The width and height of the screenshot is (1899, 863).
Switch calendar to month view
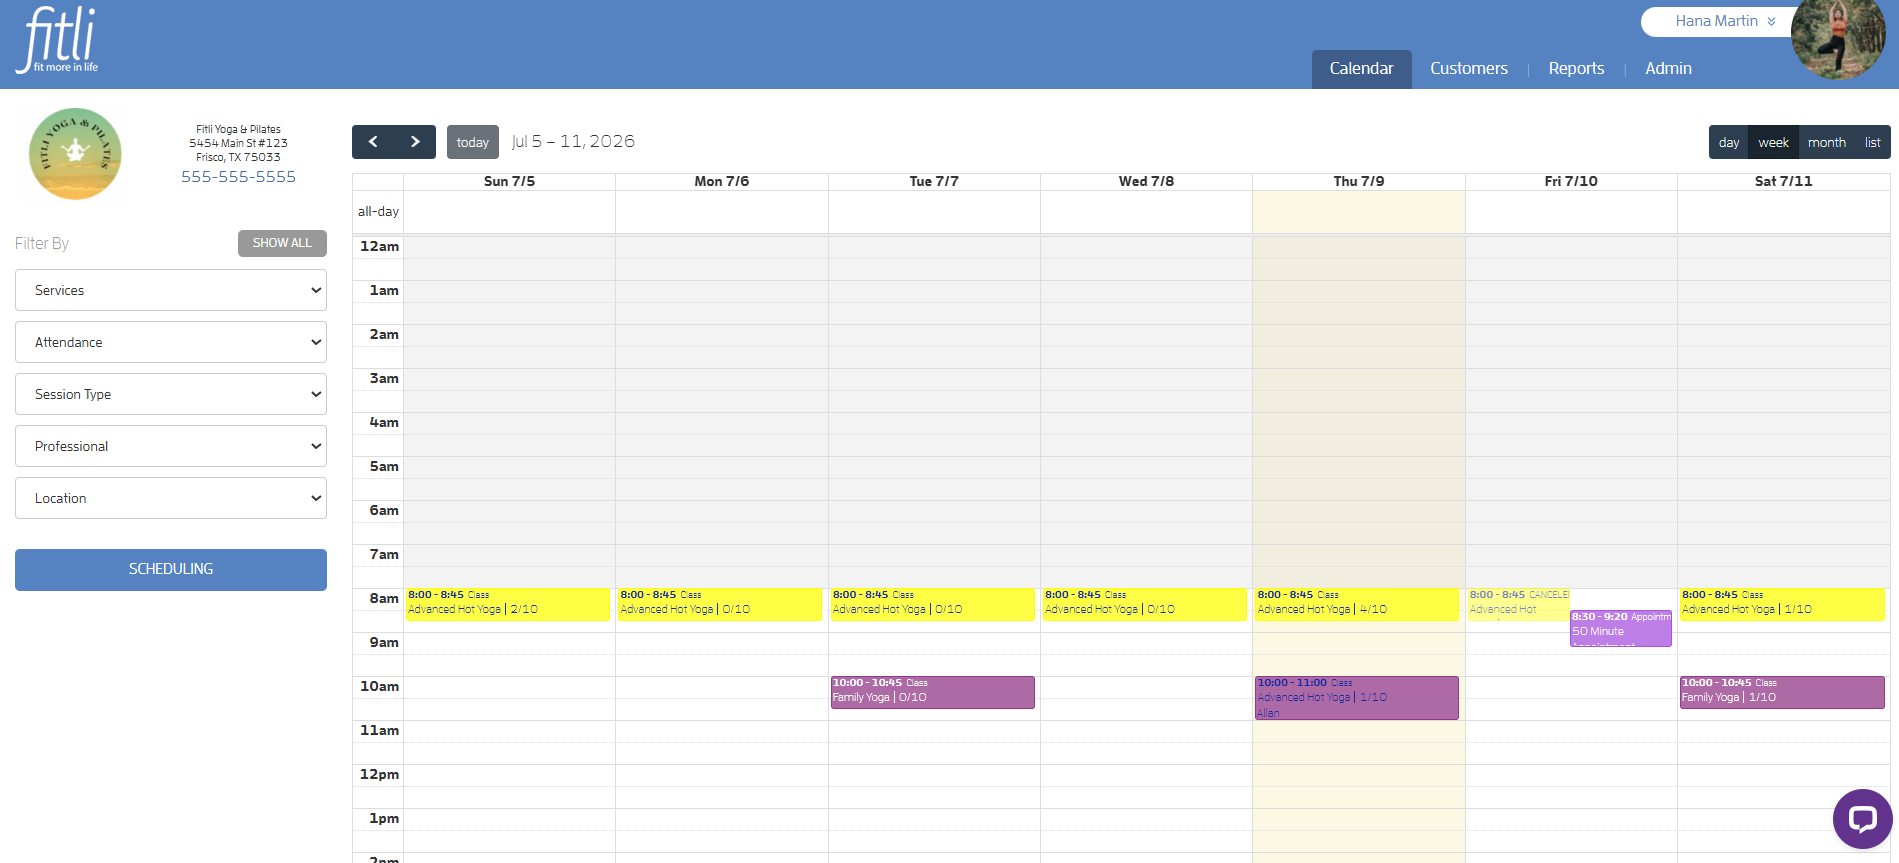pyautogui.click(x=1826, y=142)
